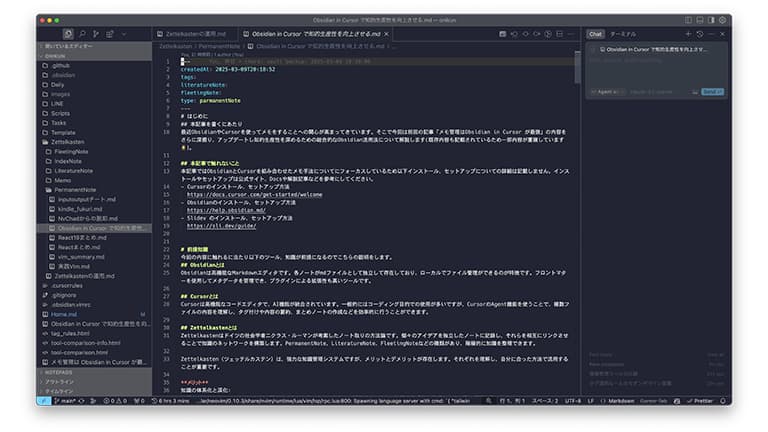Open the Agent mode dropdown
The image size is (768, 432).
[x=607, y=92]
